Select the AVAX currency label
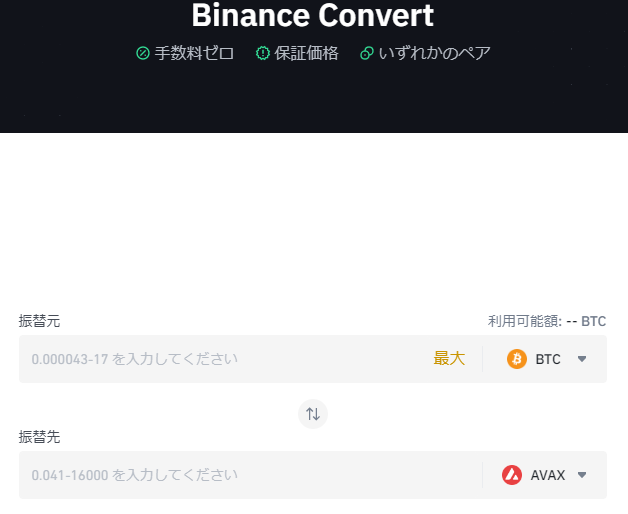 547,475
